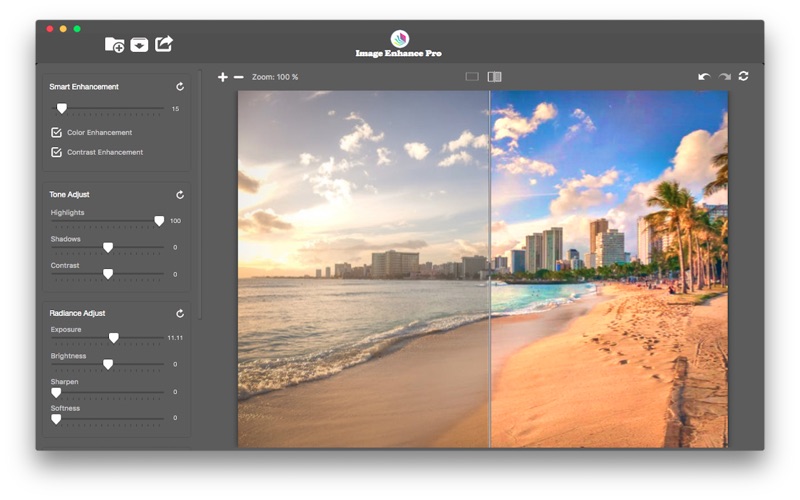Viewport: 800px width, 500px height.
Task: Click the Exposure slider handle
Action: tap(113, 338)
